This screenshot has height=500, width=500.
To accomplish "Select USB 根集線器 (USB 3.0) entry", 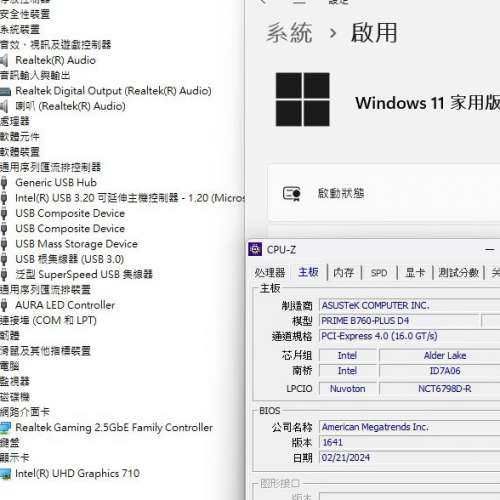I will pyautogui.click(x=70, y=259).
